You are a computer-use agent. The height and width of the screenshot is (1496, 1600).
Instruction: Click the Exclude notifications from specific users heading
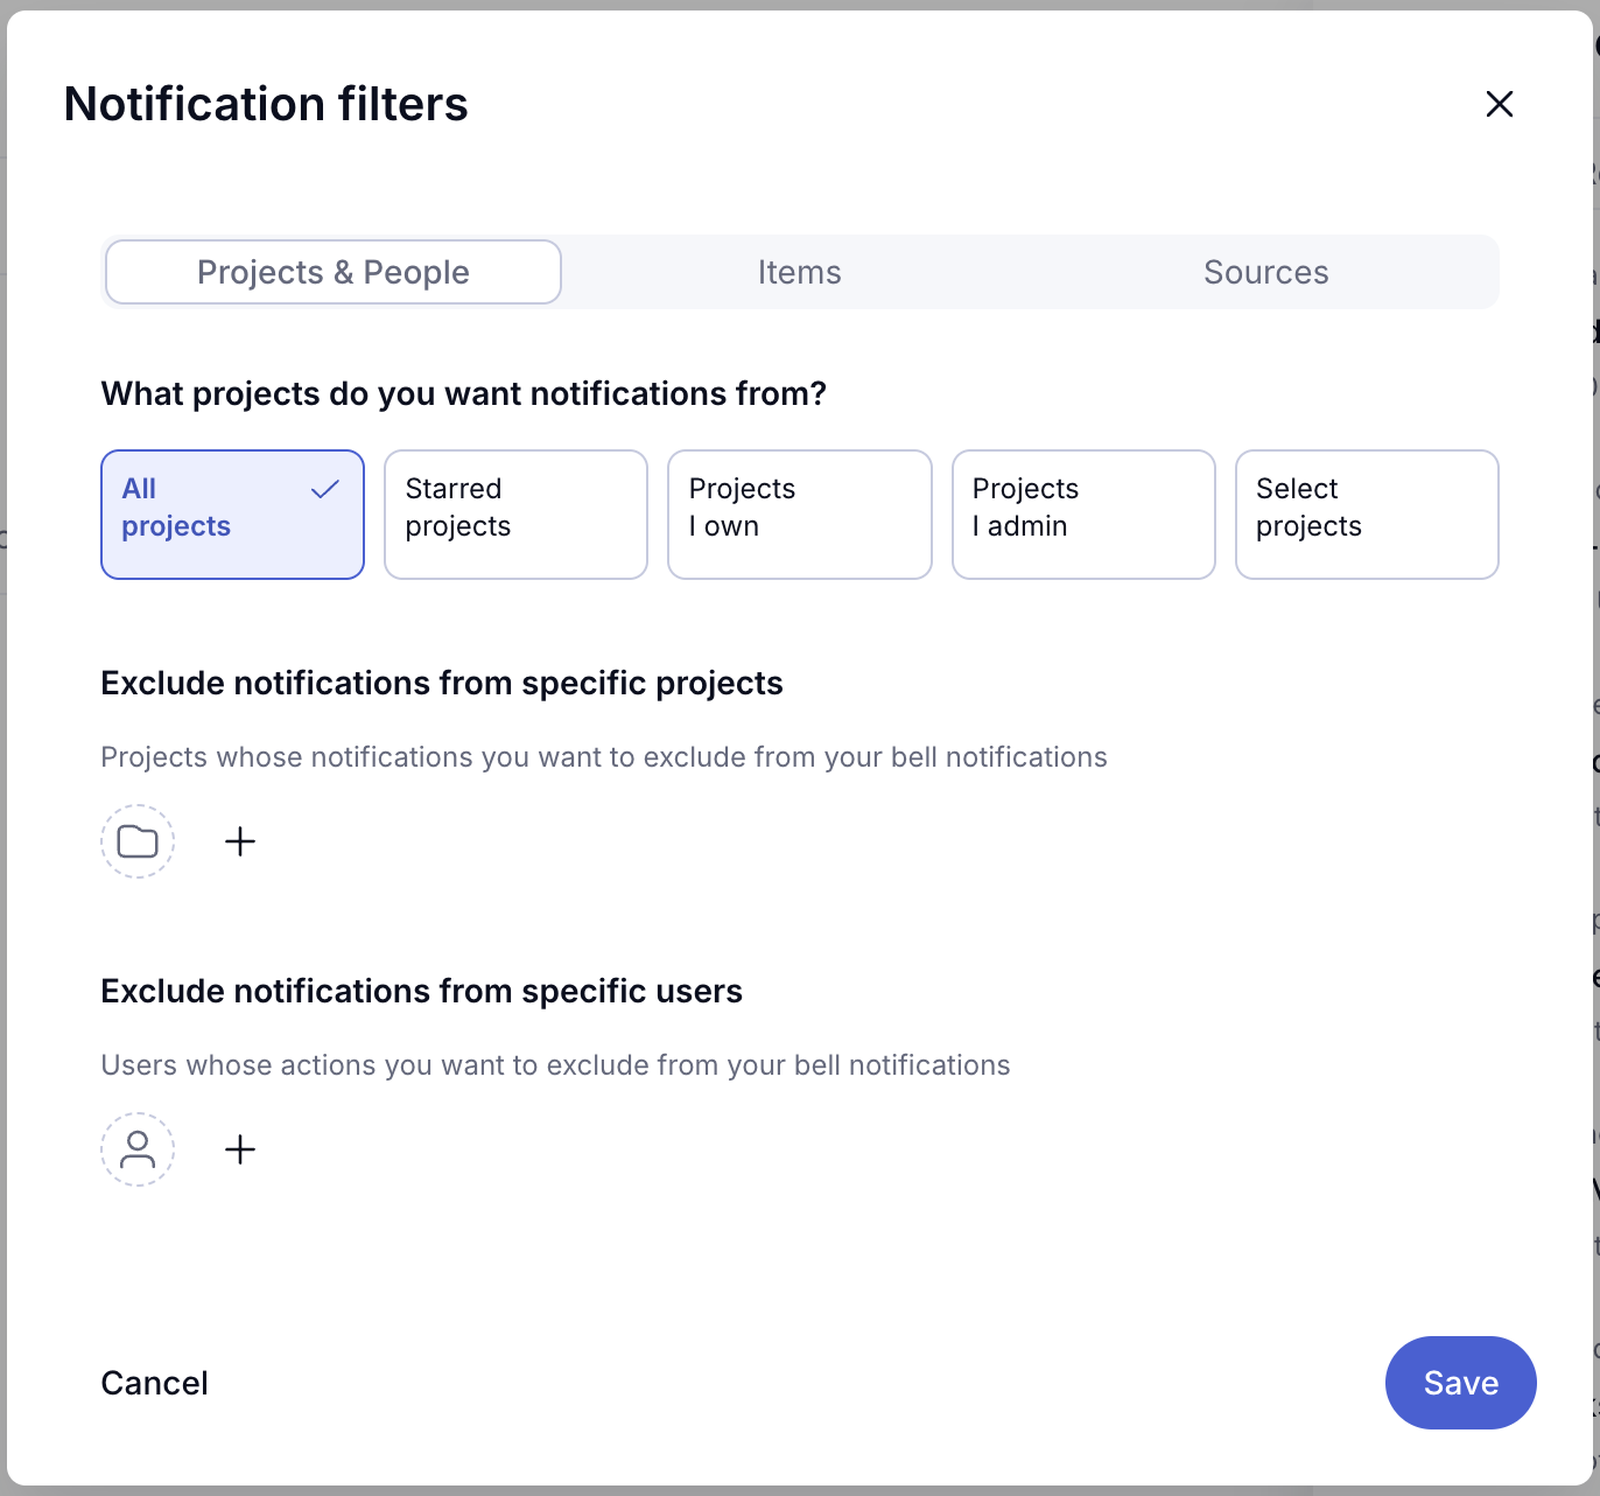tap(422, 991)
